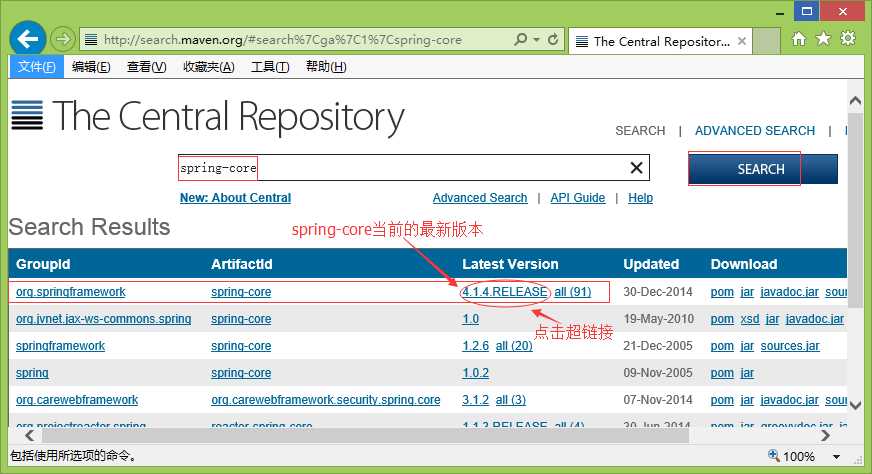
Task: Open all (91) versions link
Action: (x=572, y=292)
